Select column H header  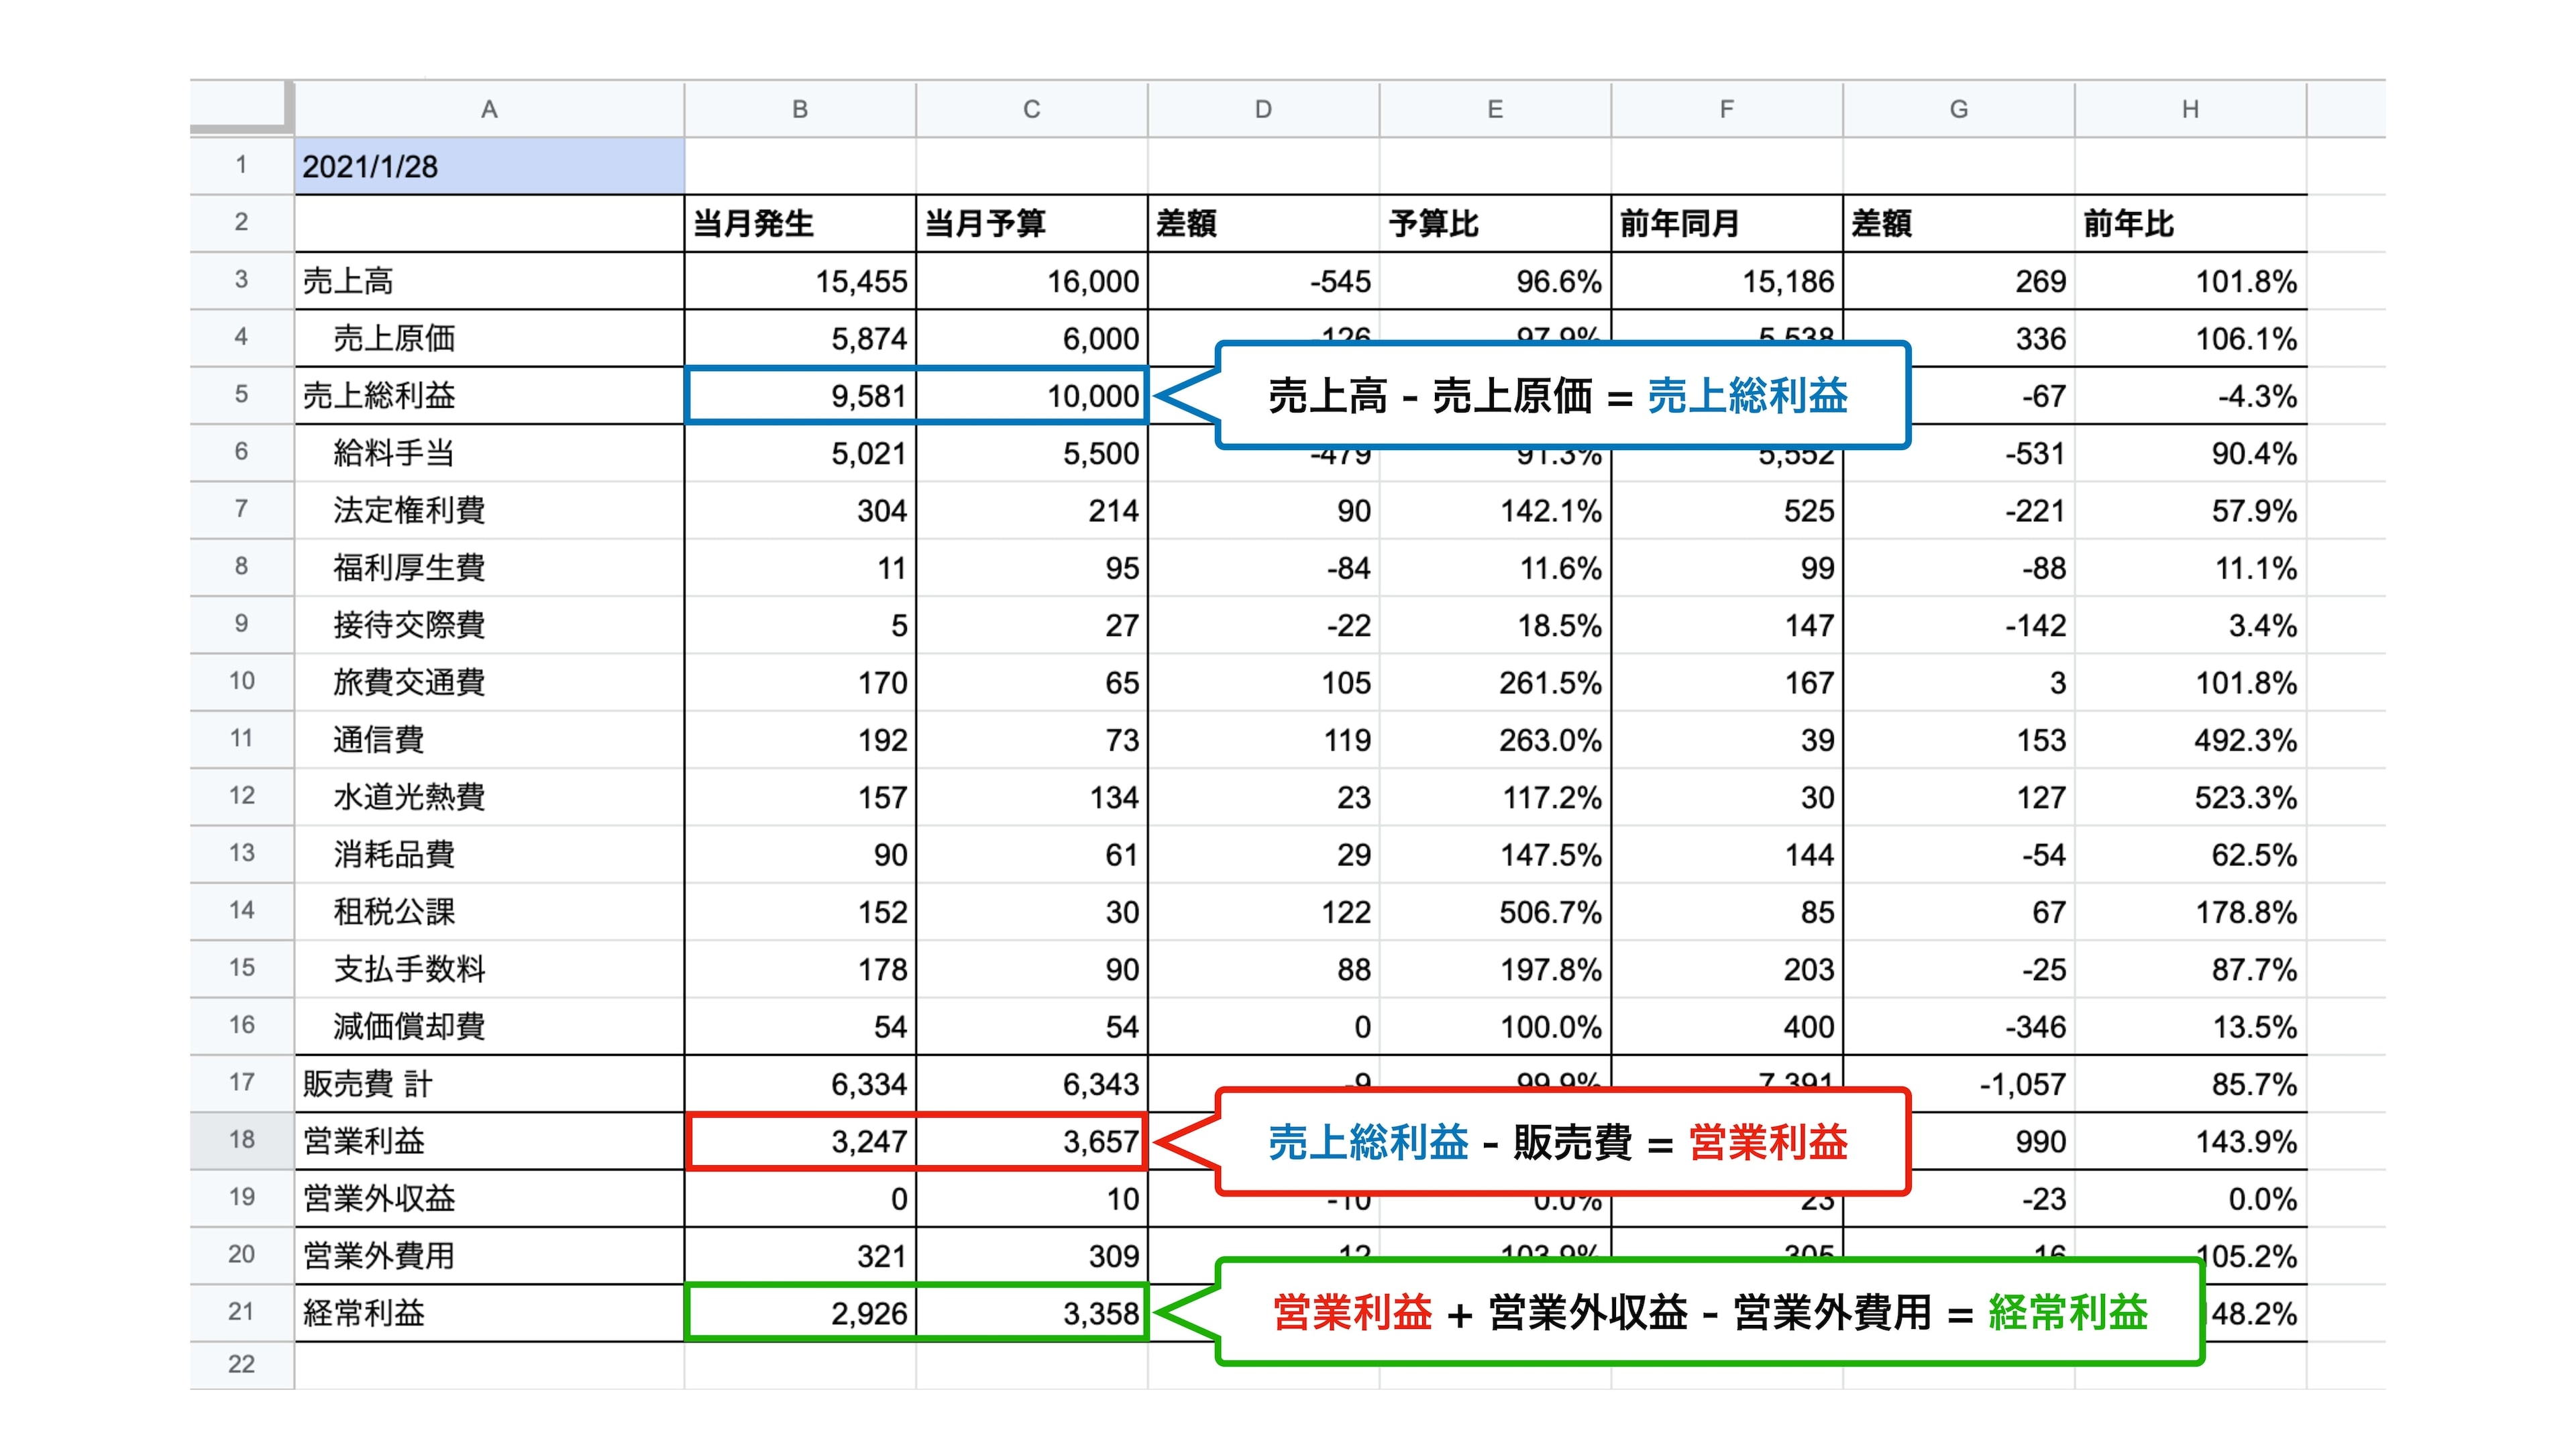tap(2191, 109)
